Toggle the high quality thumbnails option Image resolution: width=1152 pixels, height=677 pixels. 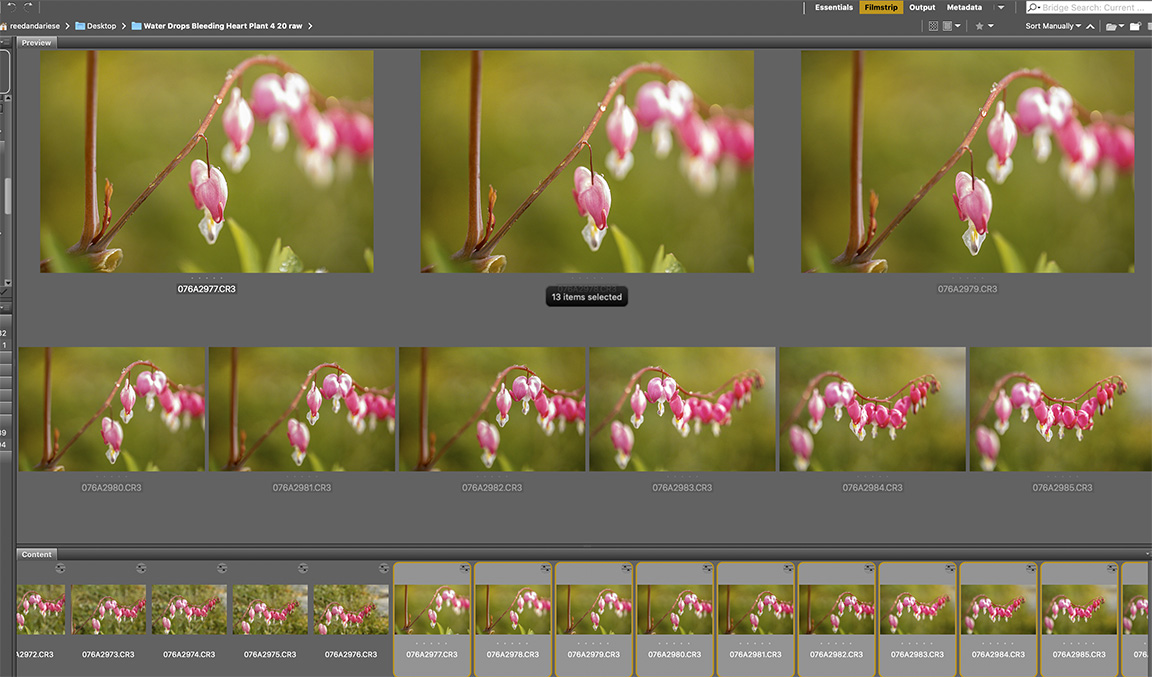coord(946,26)
